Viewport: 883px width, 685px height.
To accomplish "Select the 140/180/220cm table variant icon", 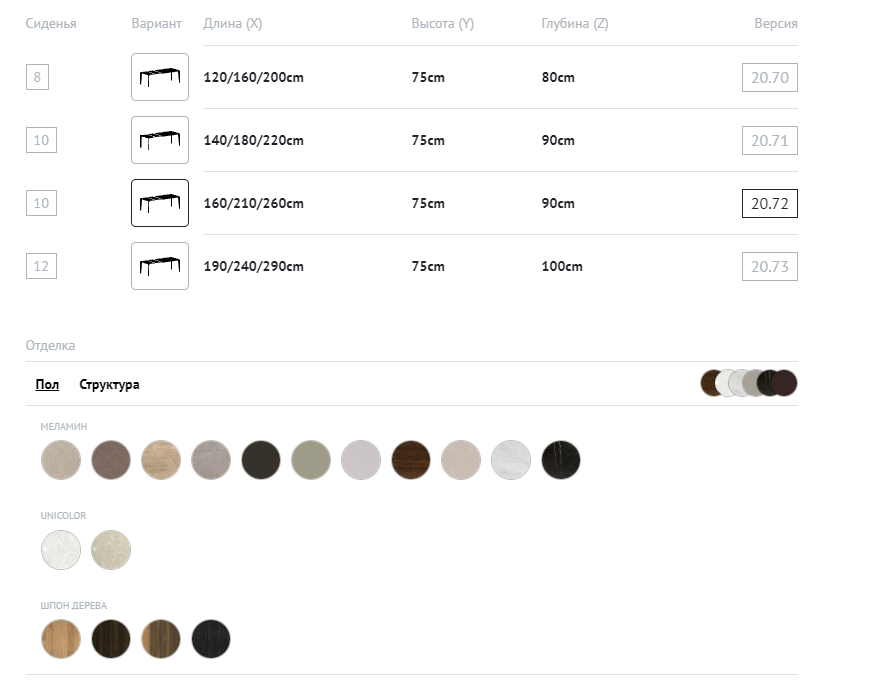I will coord(160,140).
